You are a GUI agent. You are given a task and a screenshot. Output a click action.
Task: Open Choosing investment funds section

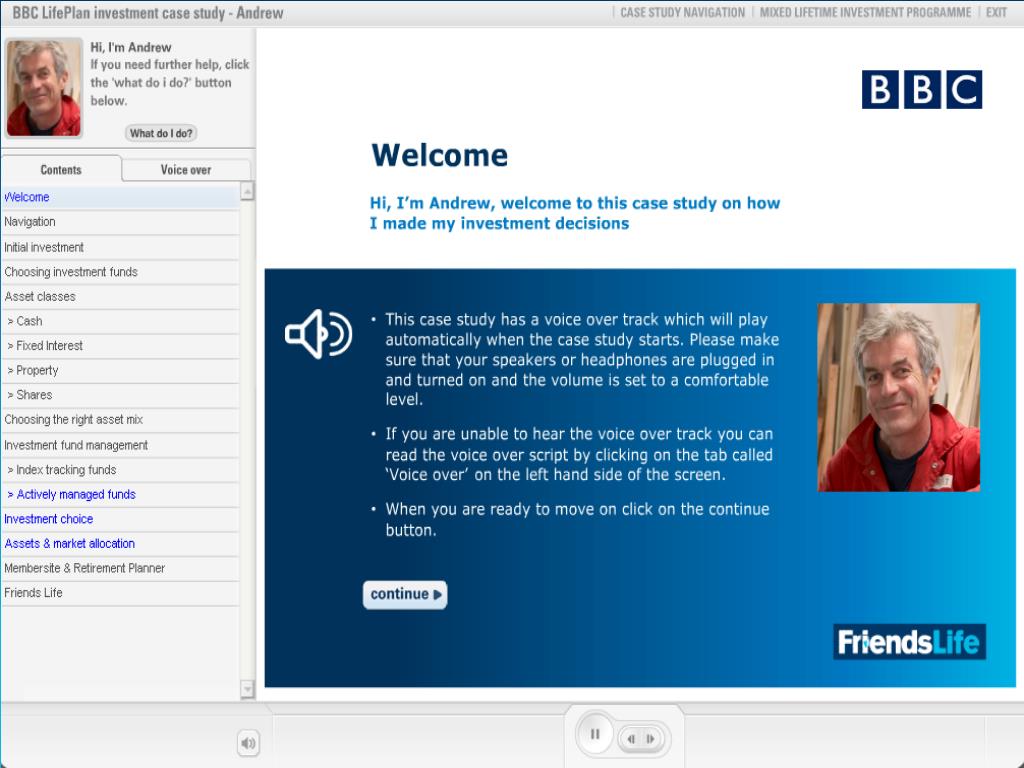tap(120, 272)
